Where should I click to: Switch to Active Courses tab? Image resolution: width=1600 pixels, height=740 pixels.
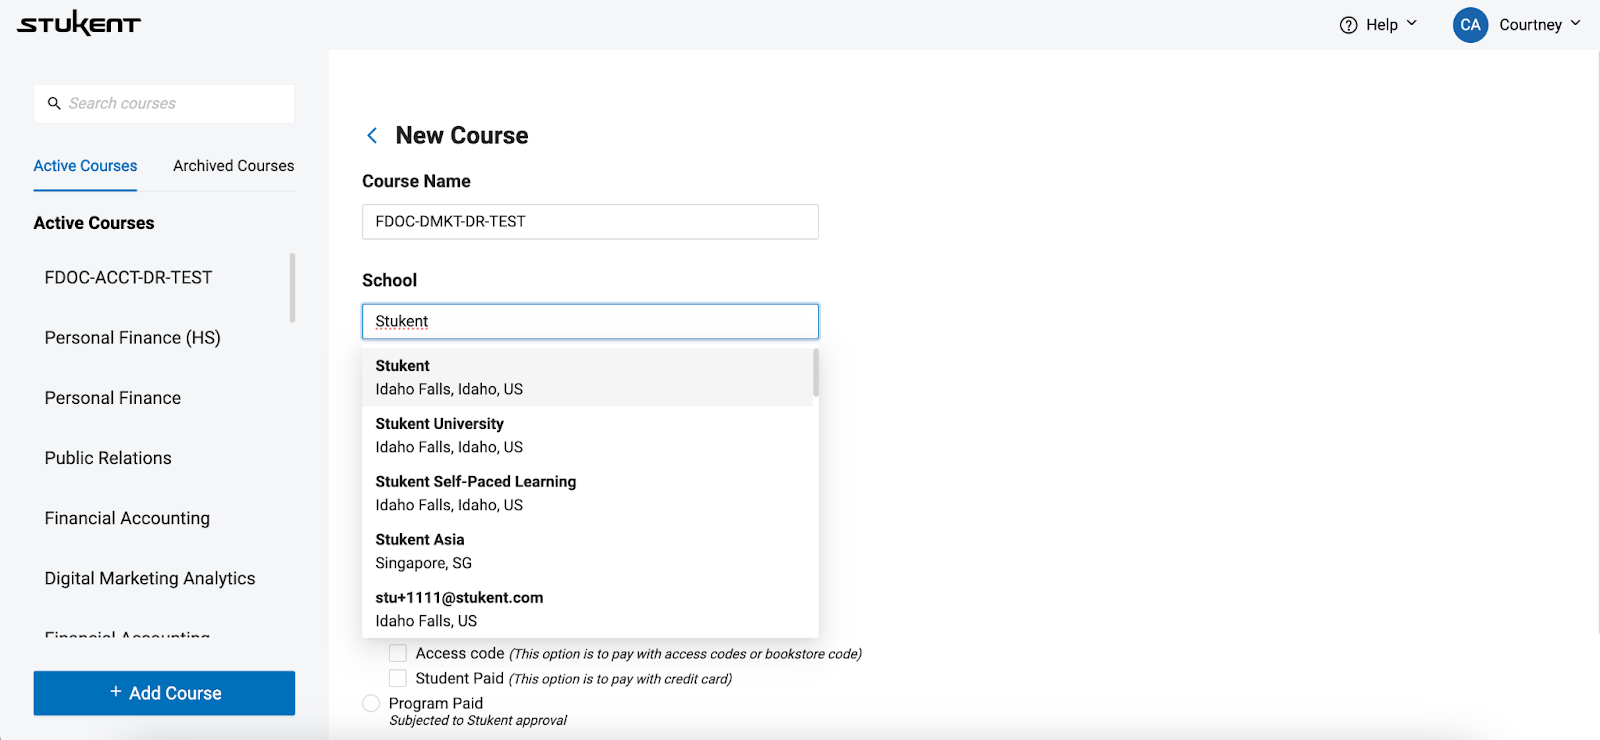85,166
